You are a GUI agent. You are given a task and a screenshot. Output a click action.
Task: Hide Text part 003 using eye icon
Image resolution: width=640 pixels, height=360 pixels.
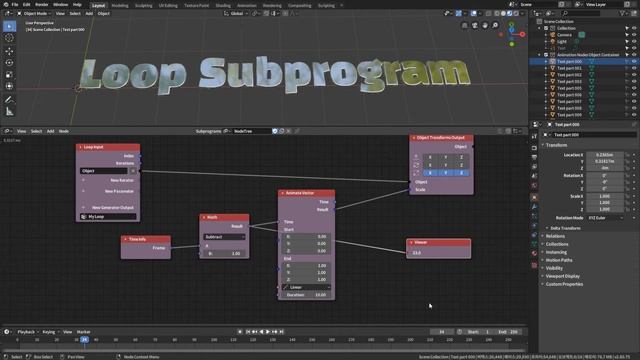point(634,82)
